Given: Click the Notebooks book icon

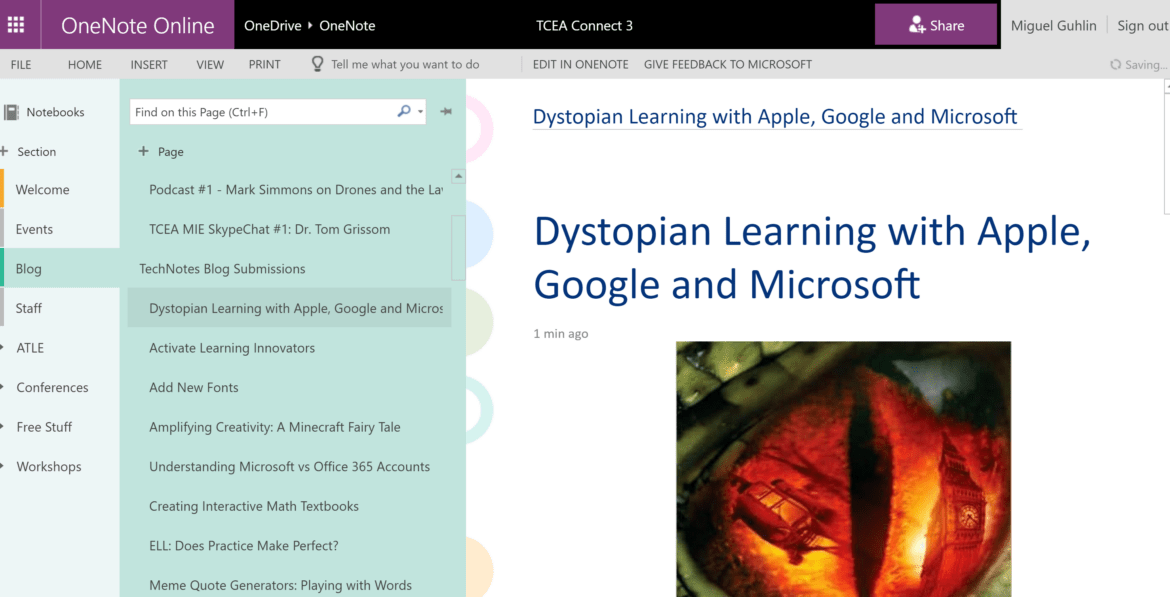Looking at the screenshot, I should coord(11,112).
